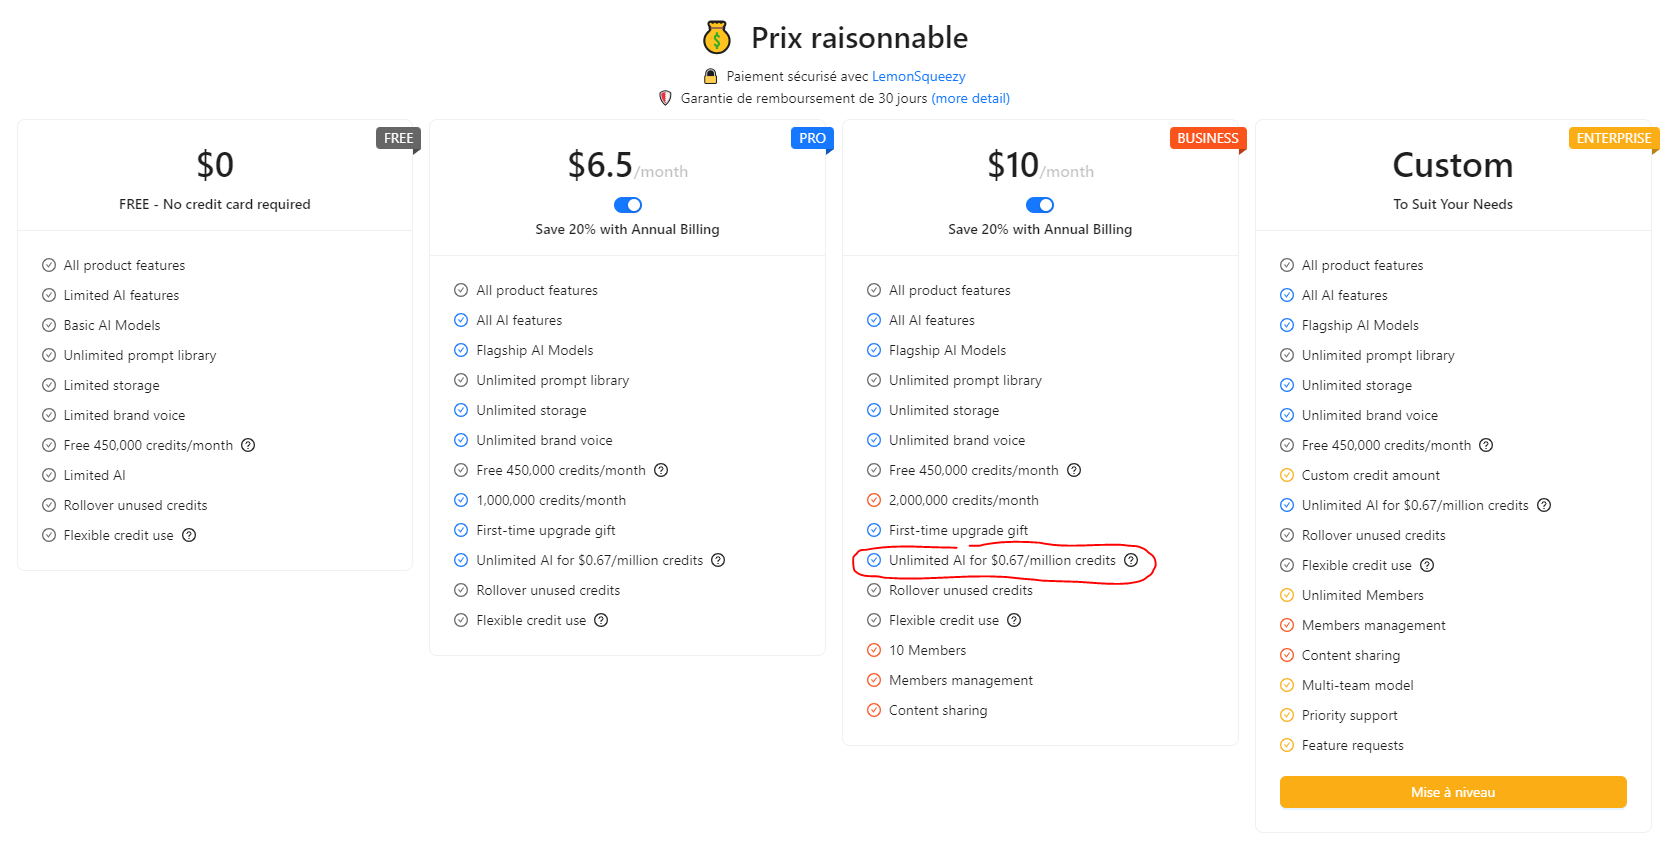Click the Mise à niveau upgrade button
The width and height of the screenshot is (1666, 842).
coord(1453,792)
